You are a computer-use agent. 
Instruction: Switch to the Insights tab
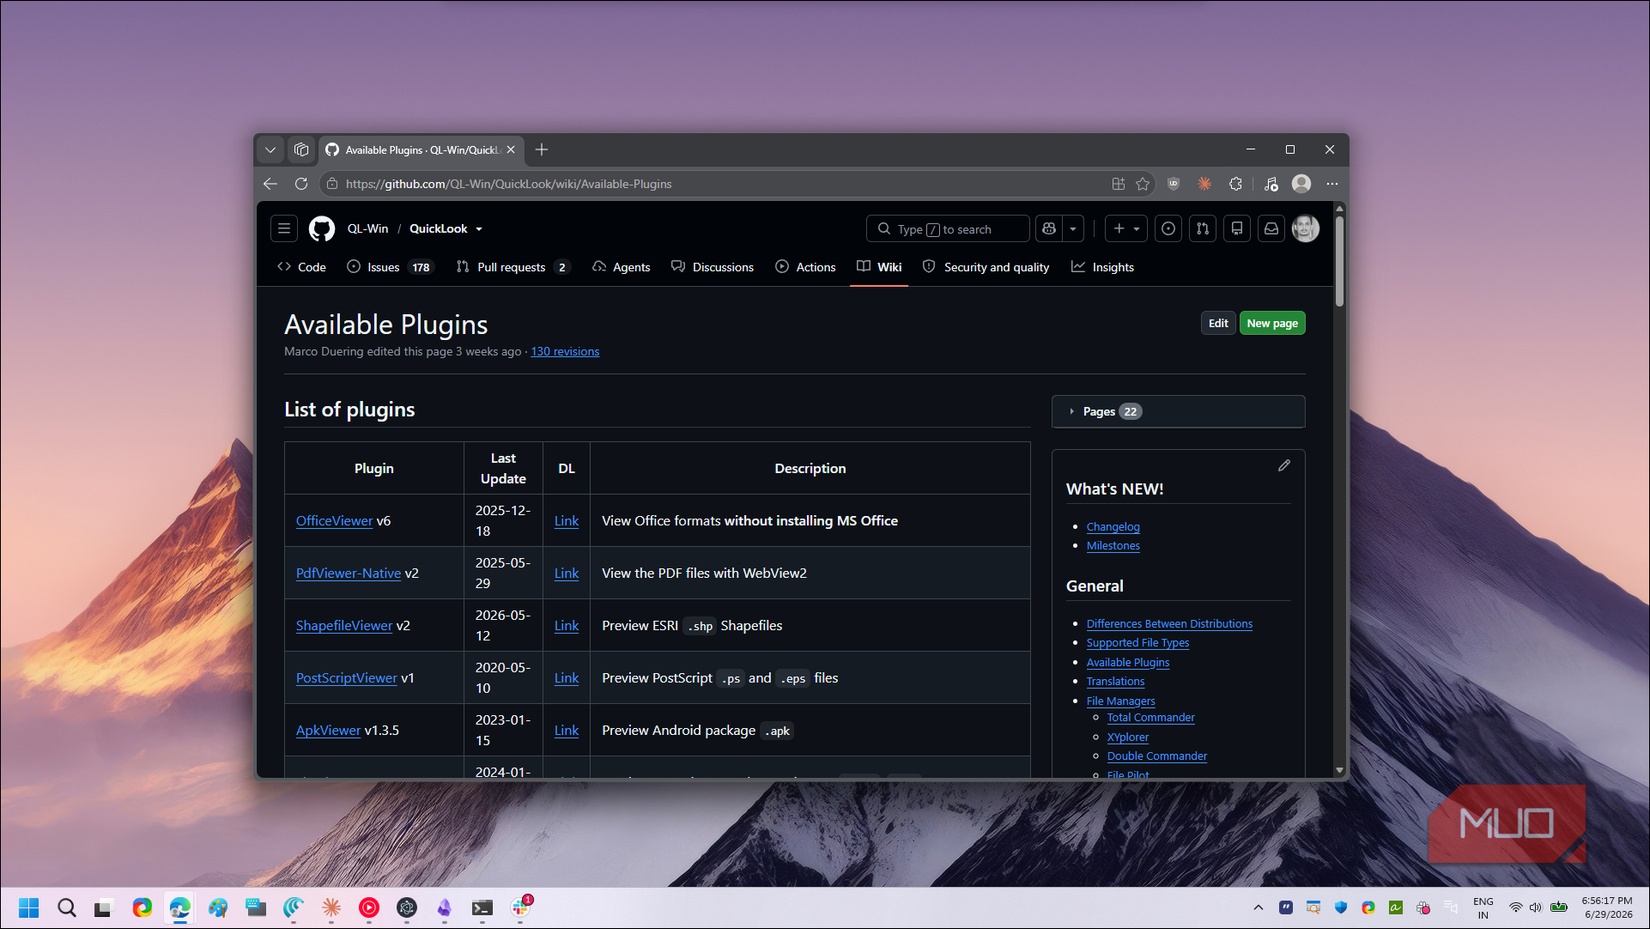pos(1102,267)
